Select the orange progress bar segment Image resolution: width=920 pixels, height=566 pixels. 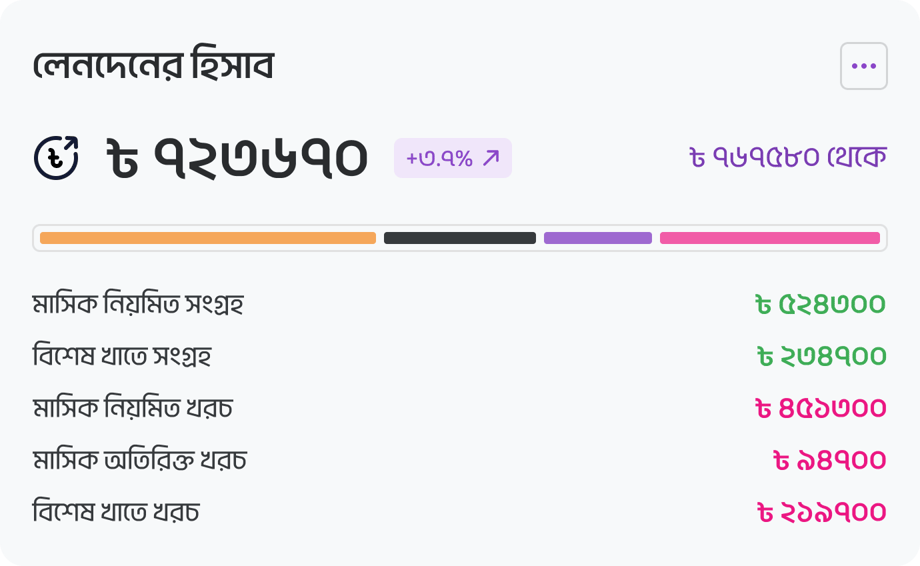coord(208,238)
